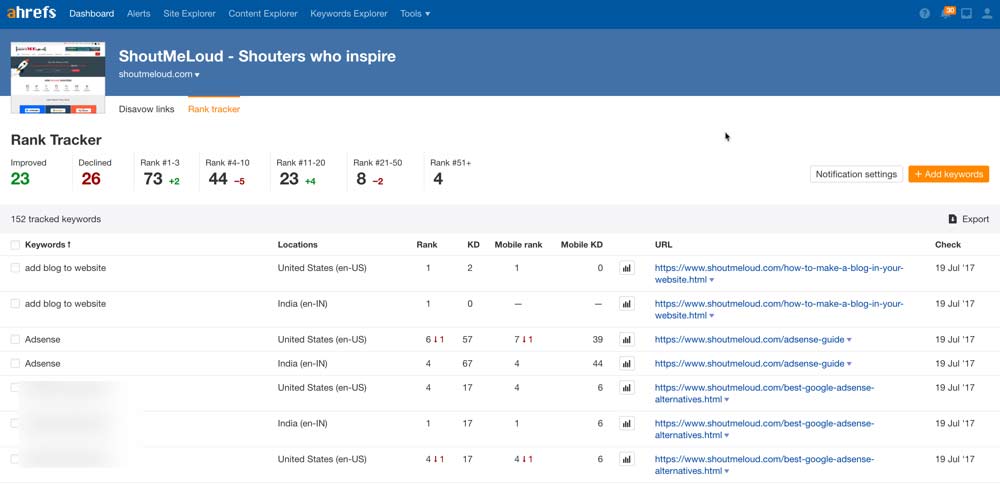This screenshot has height=484, width=1000.
Task: Click the screen icon in top bar
Action: point(967,13)
